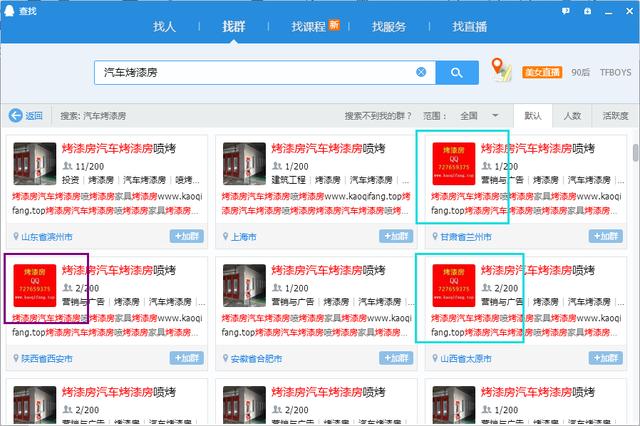Click the member count icon beside 11/200
The width and height of the screenshot is (640, 426).
(67, 166)
